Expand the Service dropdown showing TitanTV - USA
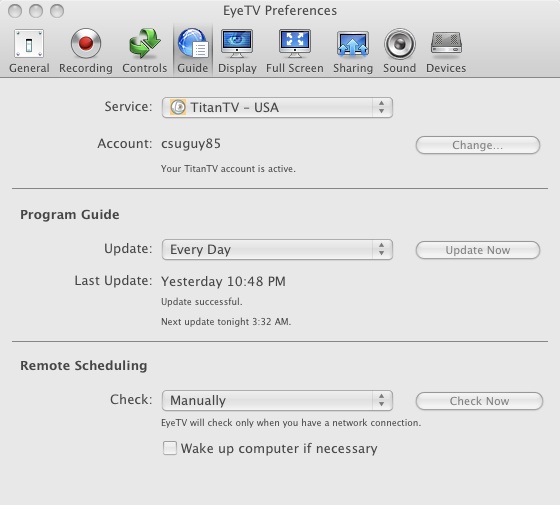 (277, 108)
